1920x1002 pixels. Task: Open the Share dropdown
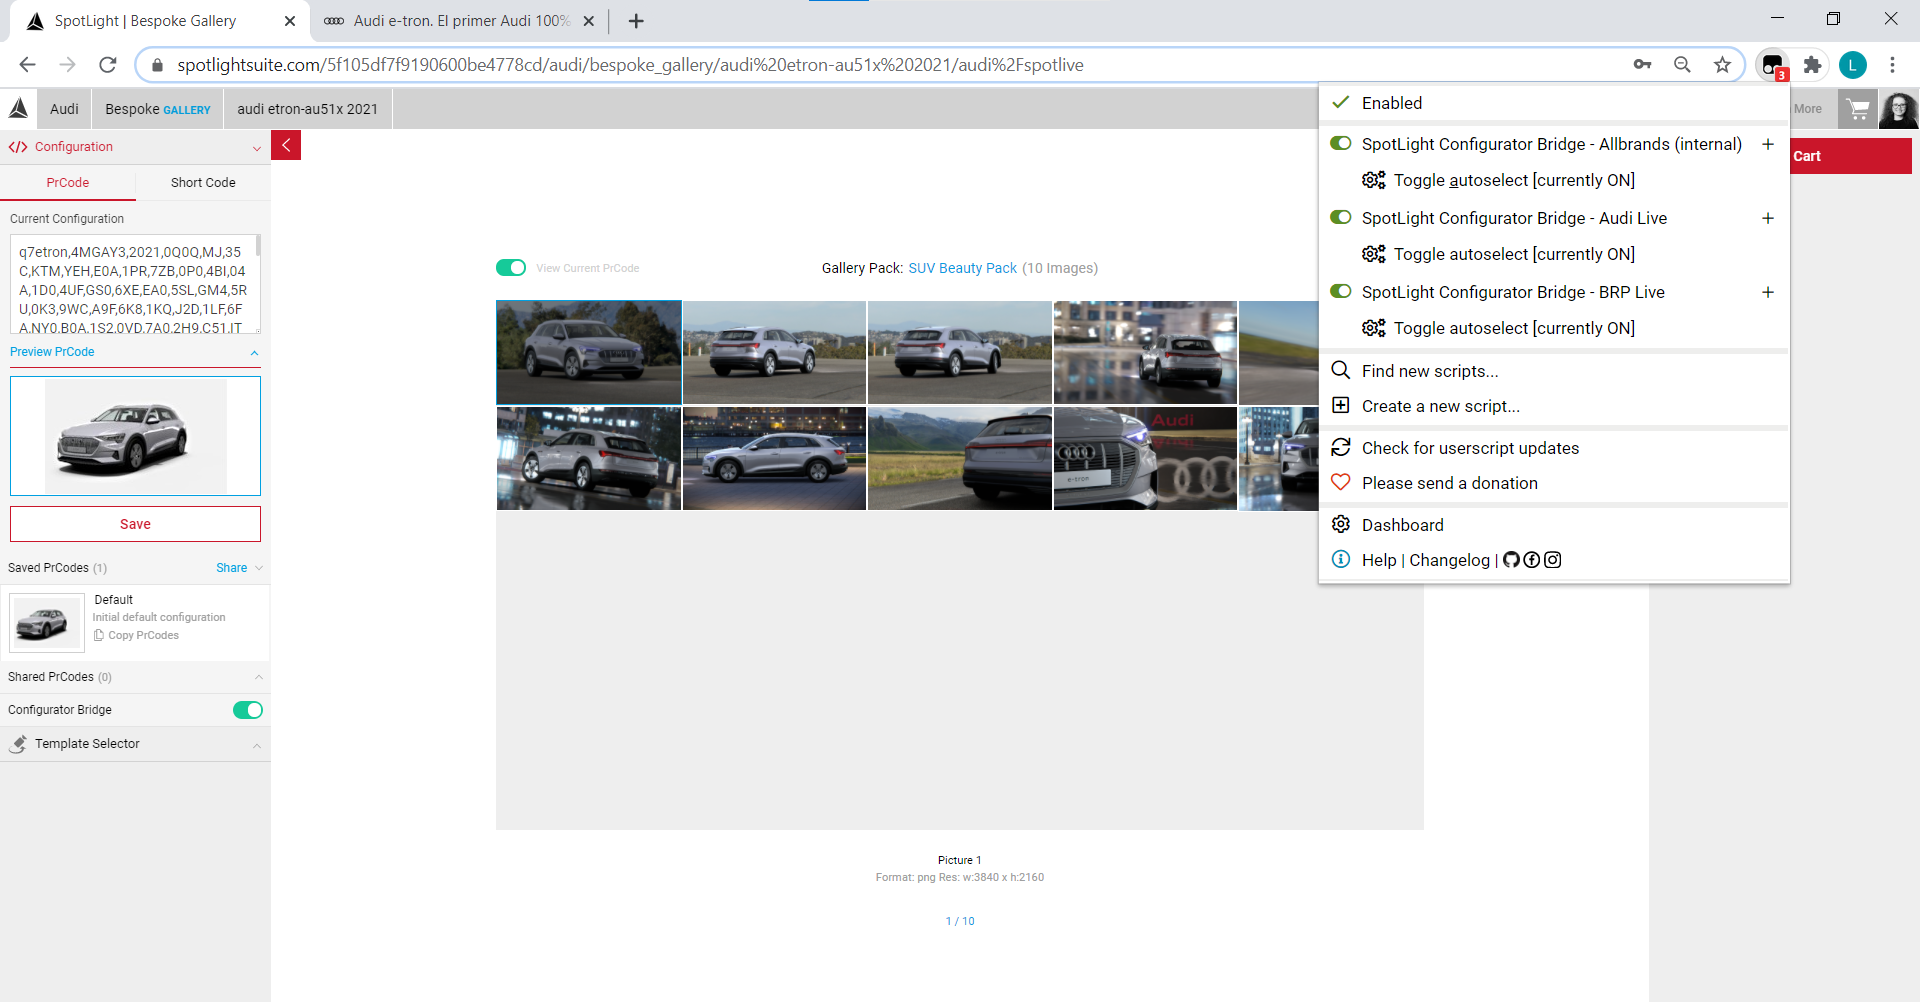(x=239, y=568)
